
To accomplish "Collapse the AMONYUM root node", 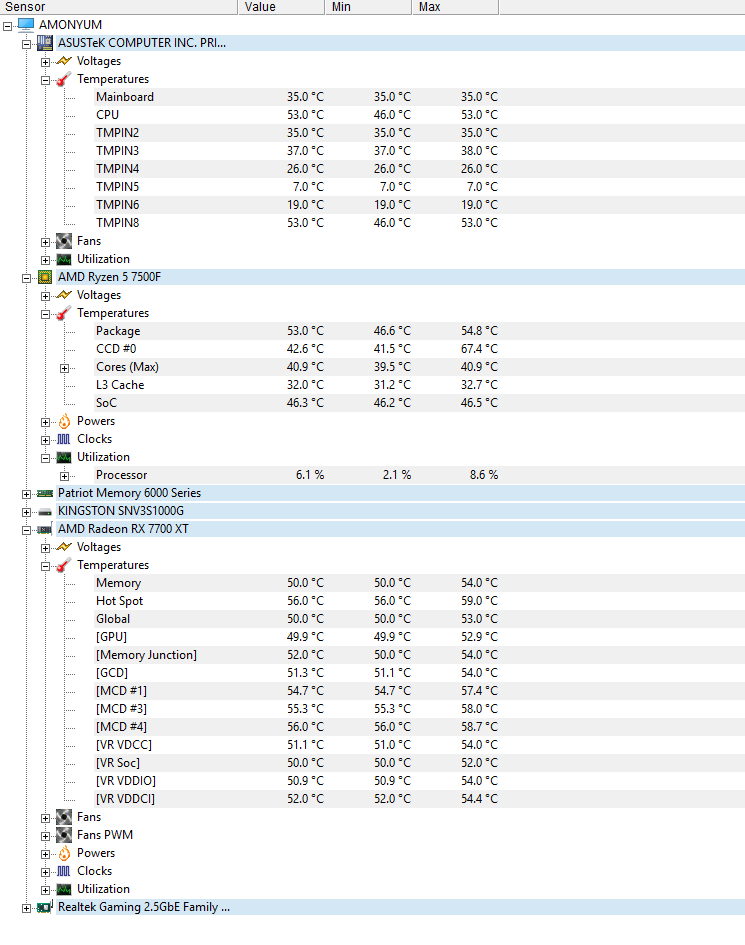I will point(8,26).
